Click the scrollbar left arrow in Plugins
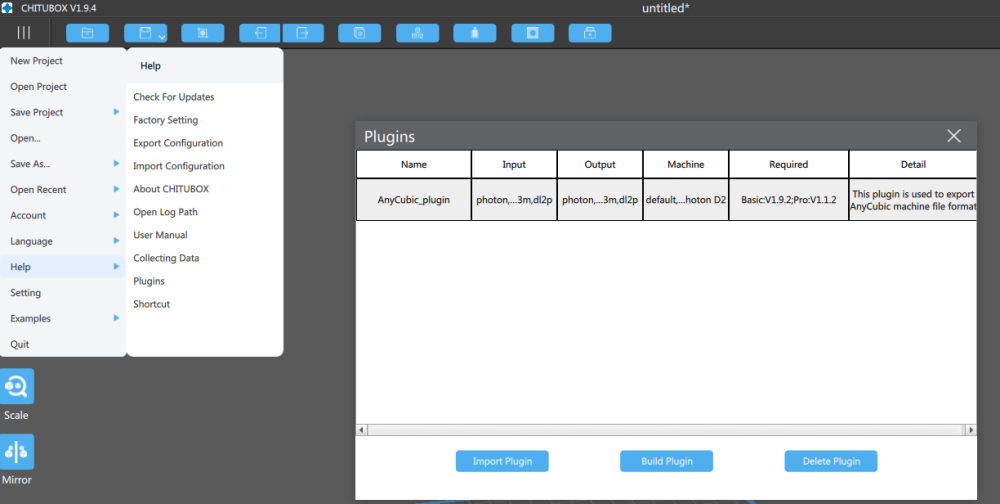 pyautogui.click(x=362, y=430)
